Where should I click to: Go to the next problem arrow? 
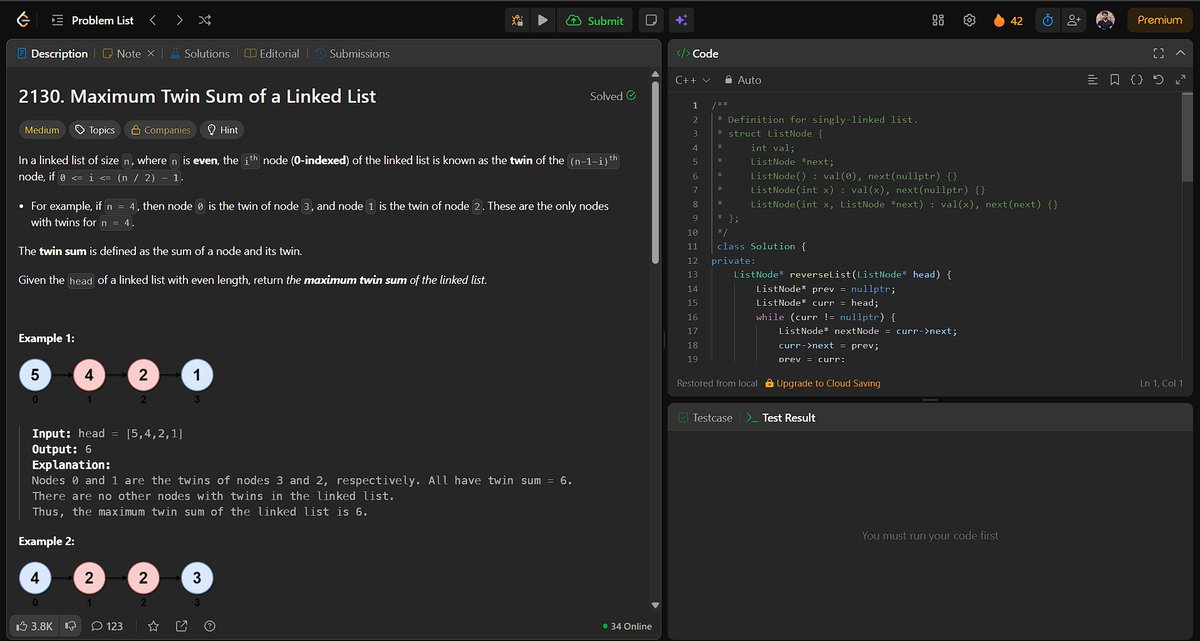coord(178,20)
